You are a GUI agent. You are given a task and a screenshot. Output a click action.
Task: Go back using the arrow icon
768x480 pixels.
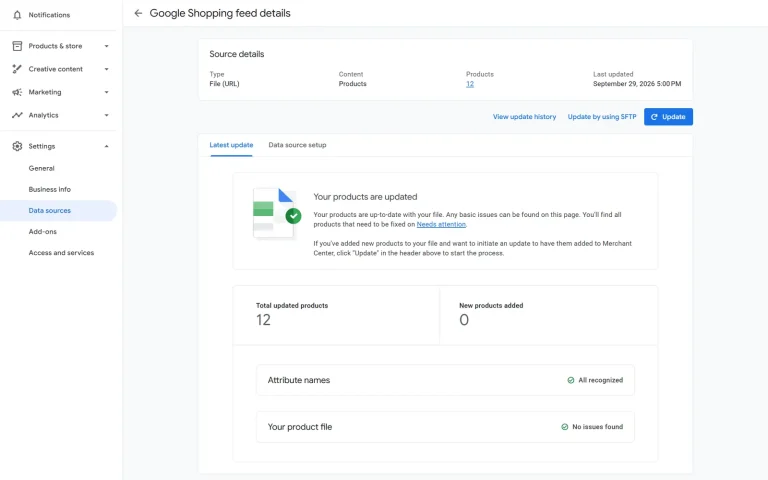138,13
